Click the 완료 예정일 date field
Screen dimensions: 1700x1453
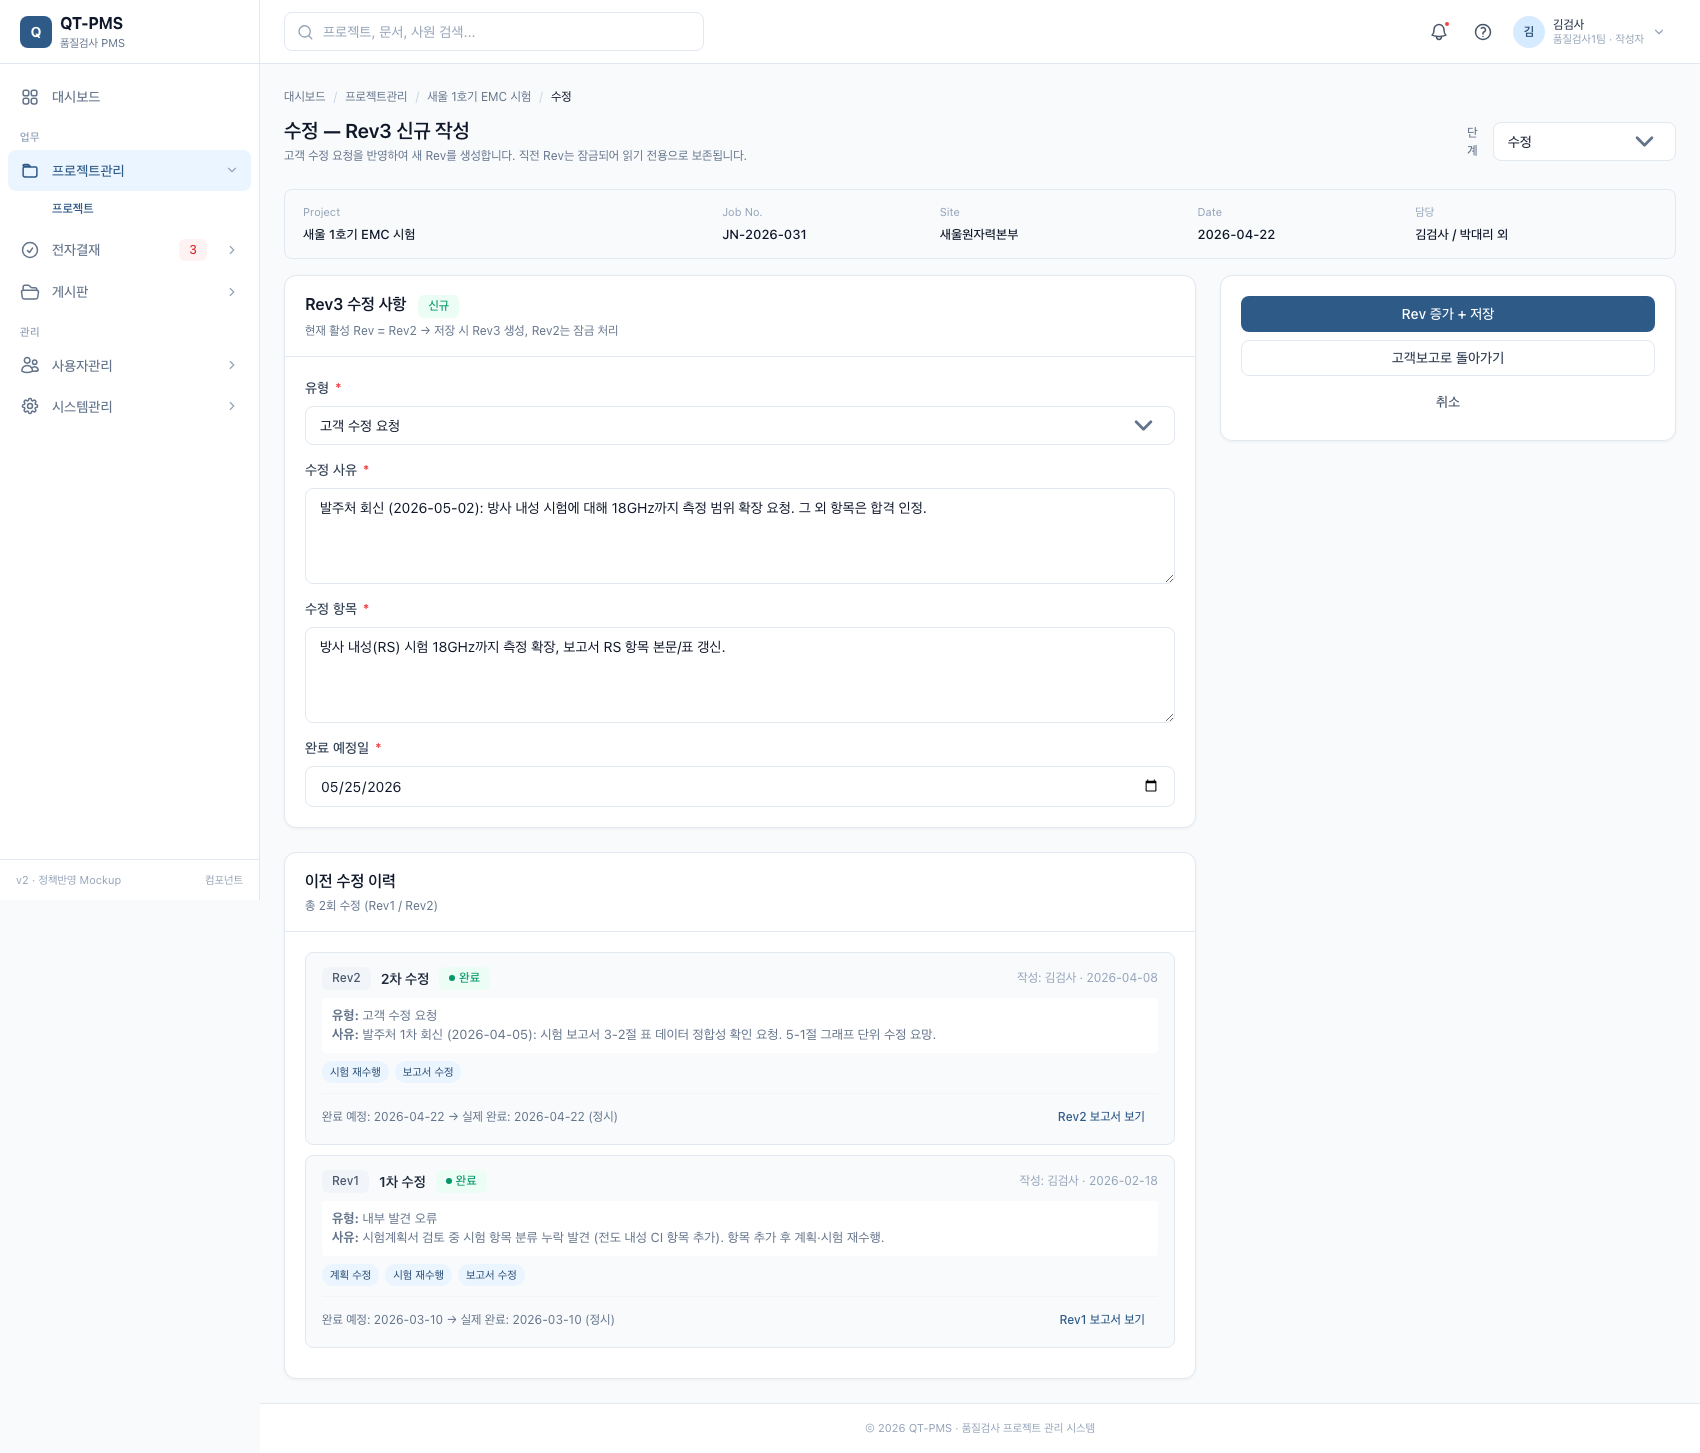click(740, 786)
